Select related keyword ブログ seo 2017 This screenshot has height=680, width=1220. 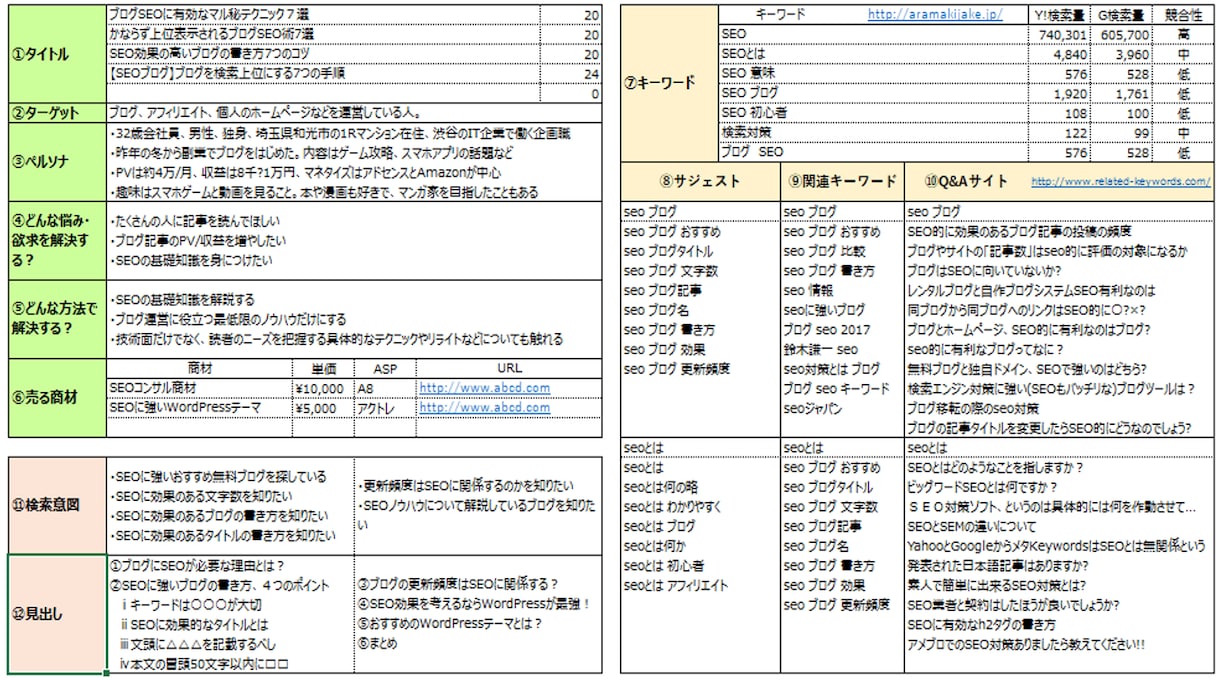pos(827,330)
